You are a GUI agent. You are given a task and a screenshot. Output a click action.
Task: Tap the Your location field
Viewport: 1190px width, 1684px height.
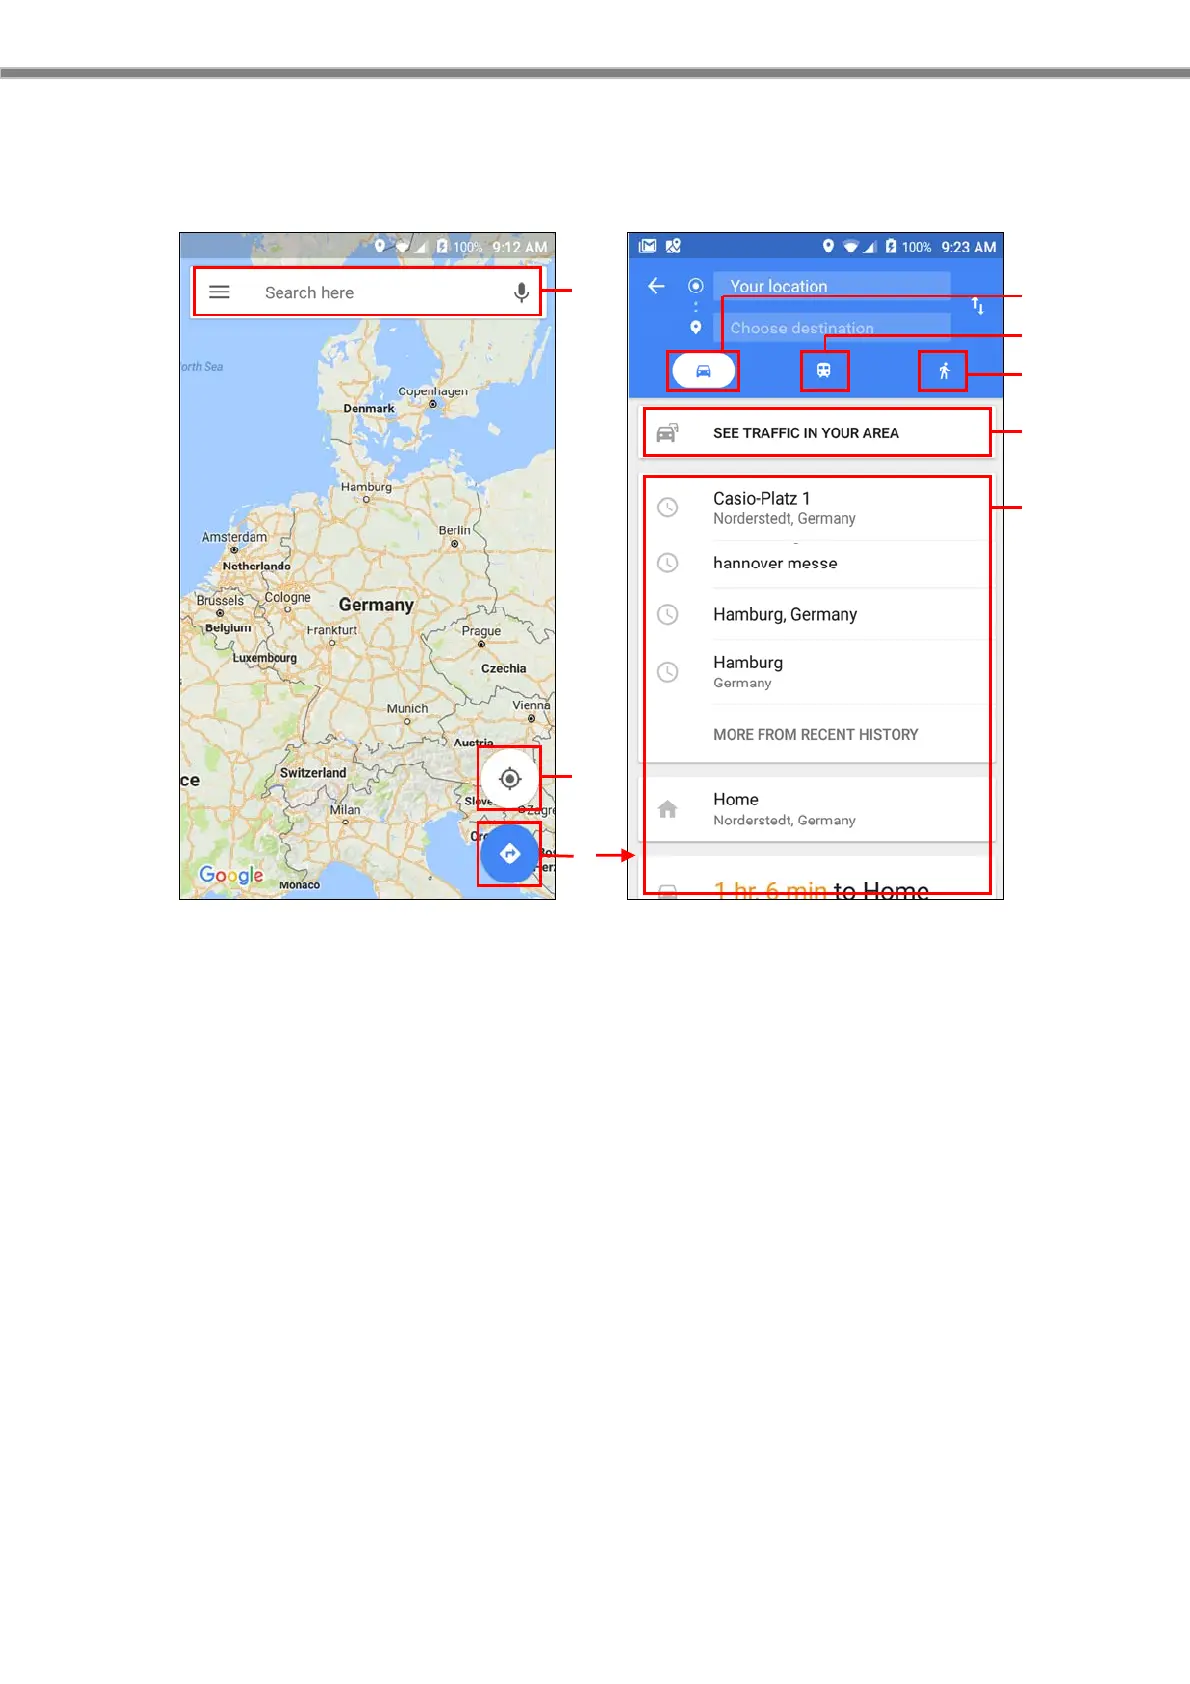[831, 286]
